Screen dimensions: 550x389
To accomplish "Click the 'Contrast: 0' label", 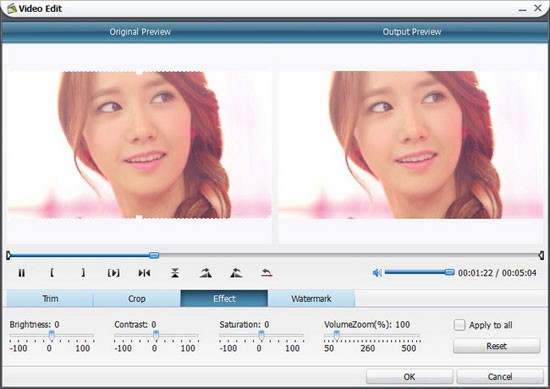I will coord(135,324).
